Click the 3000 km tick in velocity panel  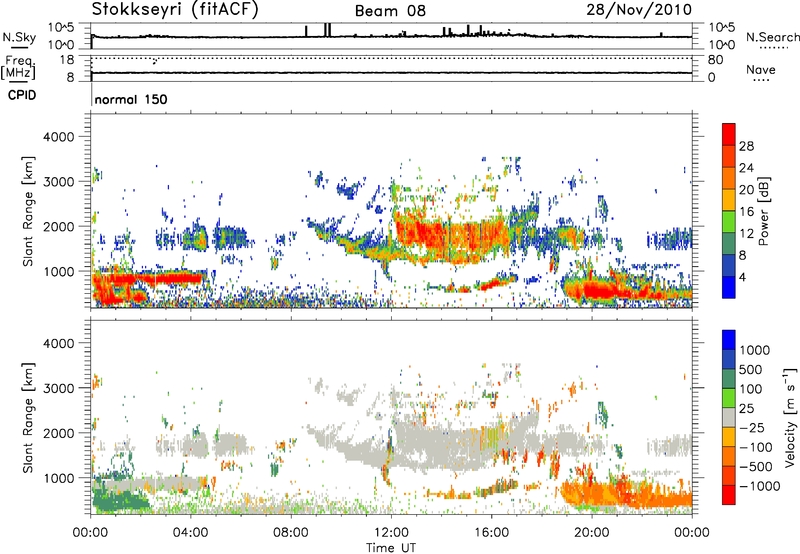(x=58, y=388)
